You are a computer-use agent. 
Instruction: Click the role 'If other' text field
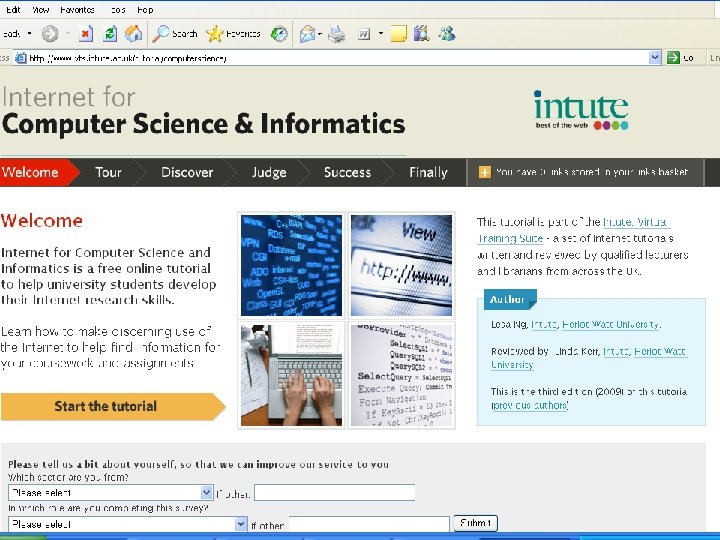click(x=369, y=524)
